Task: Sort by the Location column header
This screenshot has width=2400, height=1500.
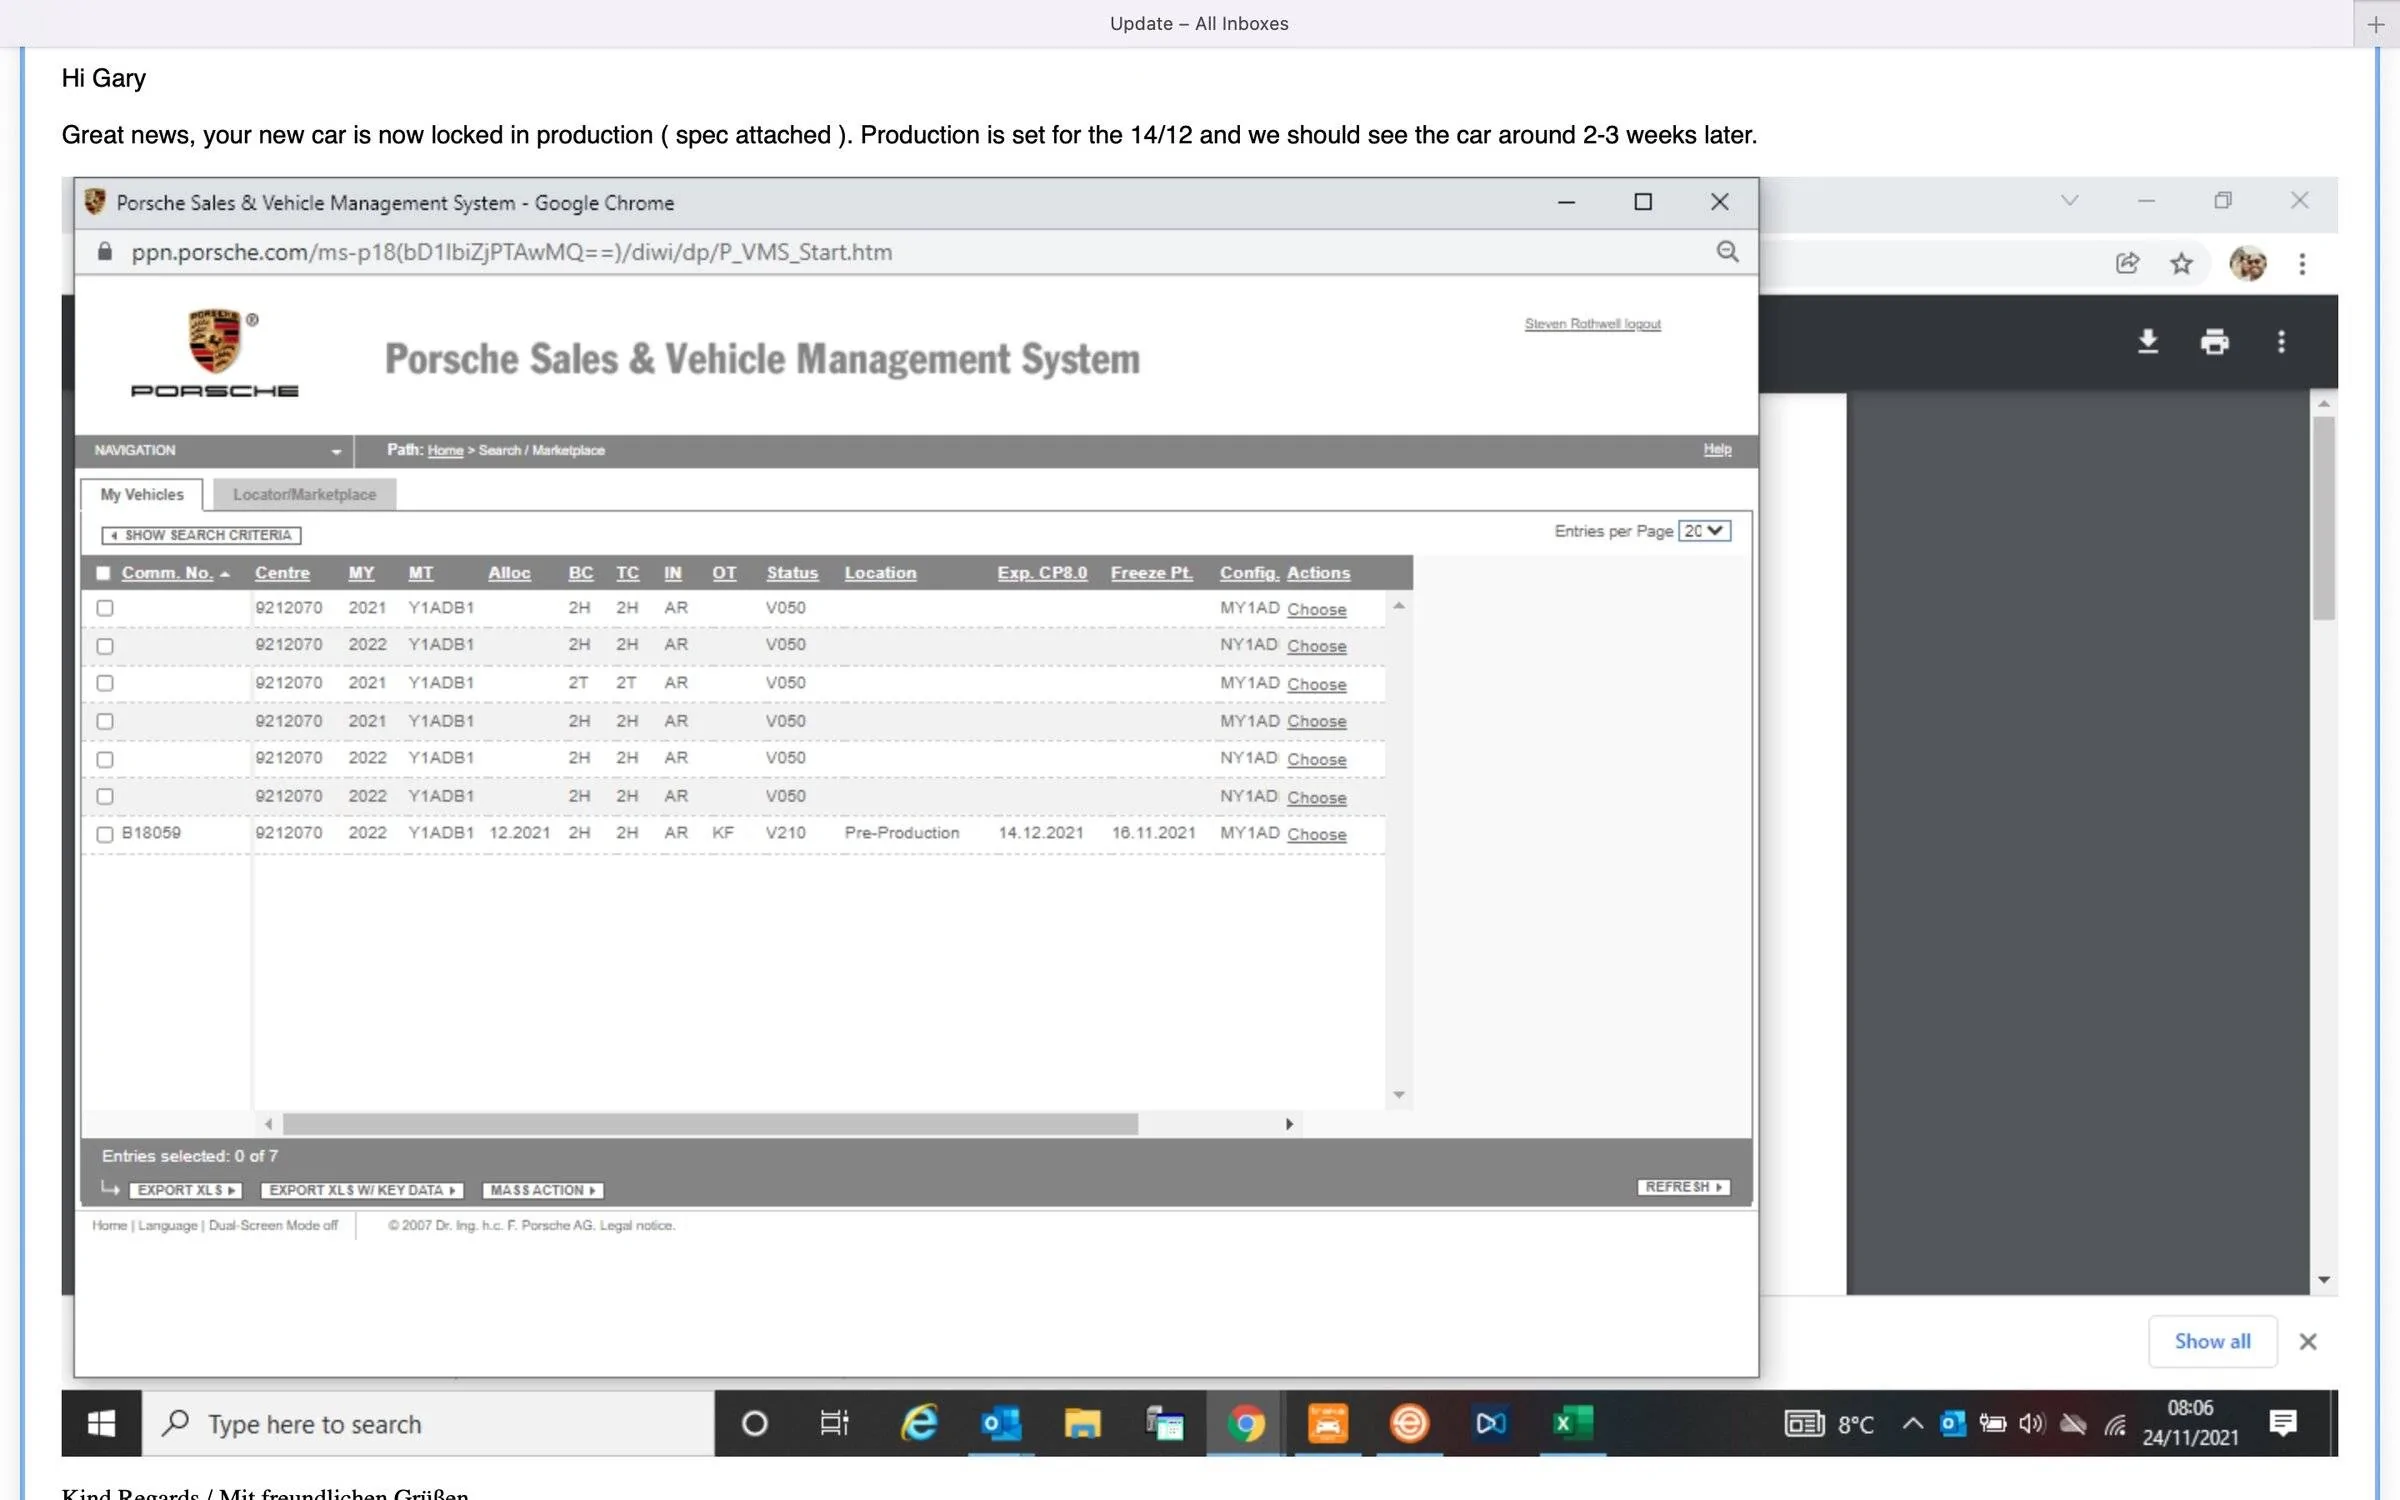Action: (880, 573)
